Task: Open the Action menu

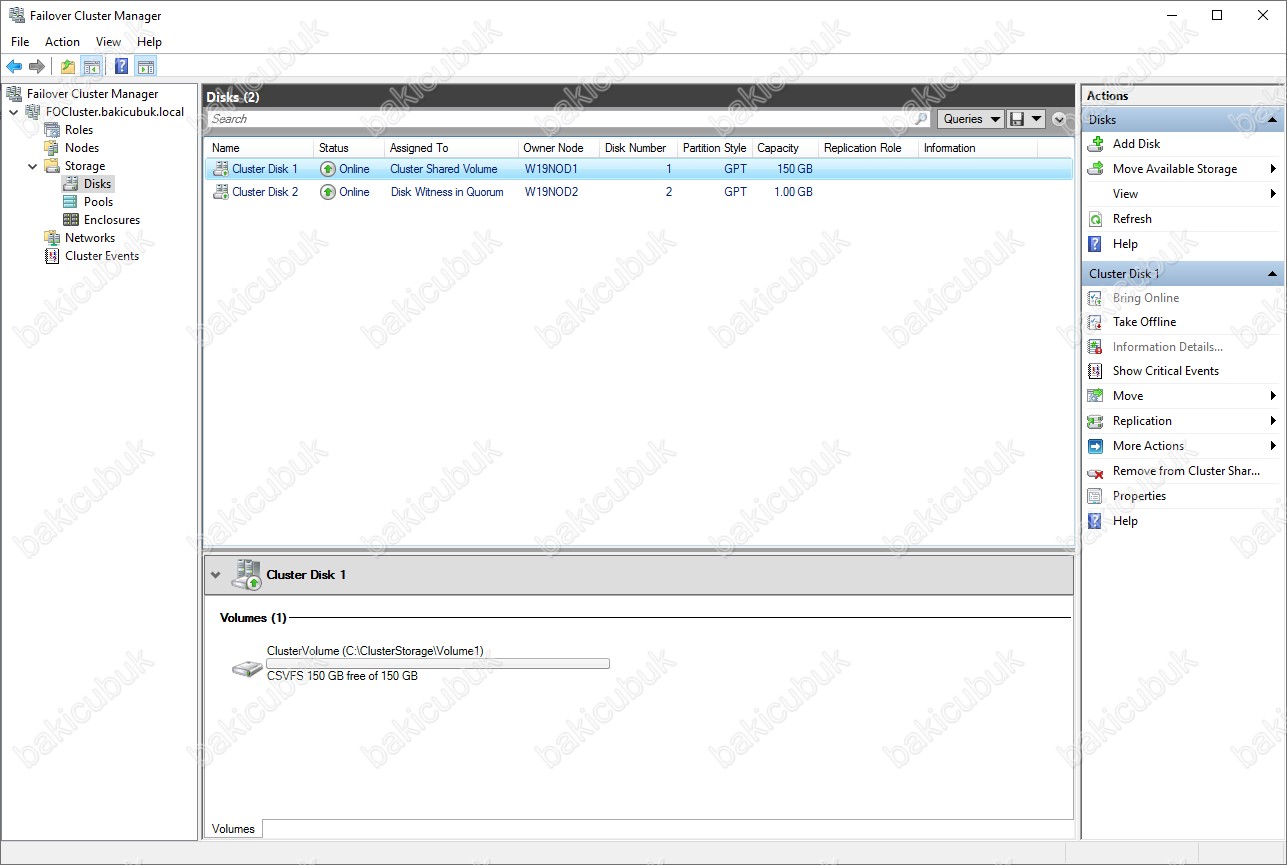Action: pos(62,42)
